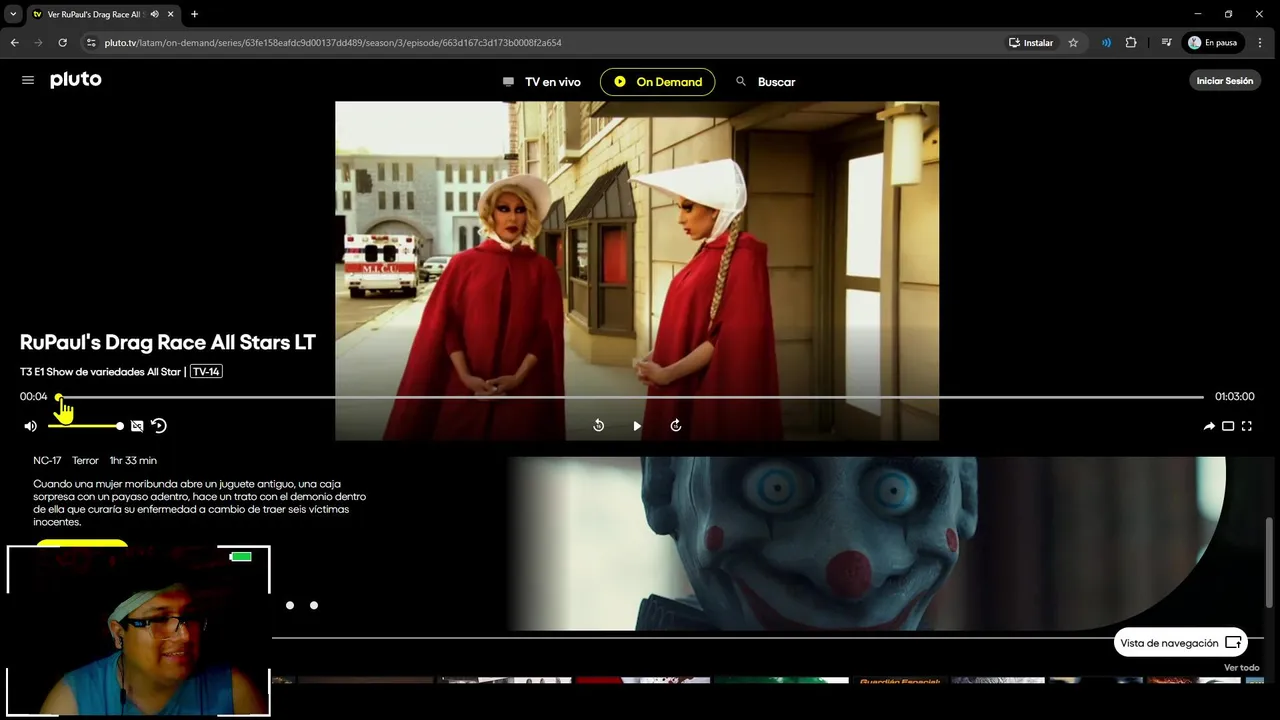
Task: Enter fullscreen mode
Action: [x=1247, y=426]
